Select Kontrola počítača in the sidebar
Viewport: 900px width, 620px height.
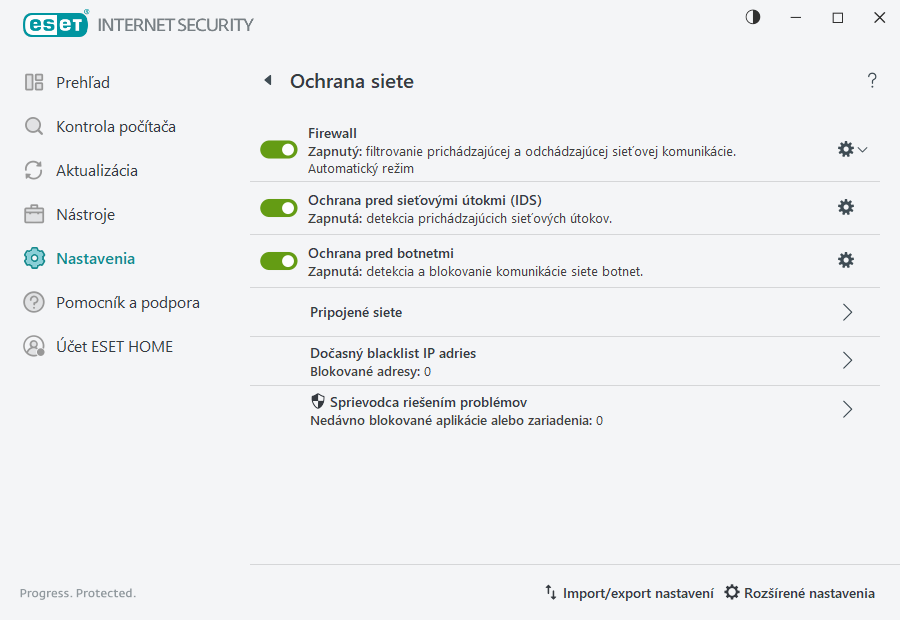pyautogui.click(x=112, y=127)
